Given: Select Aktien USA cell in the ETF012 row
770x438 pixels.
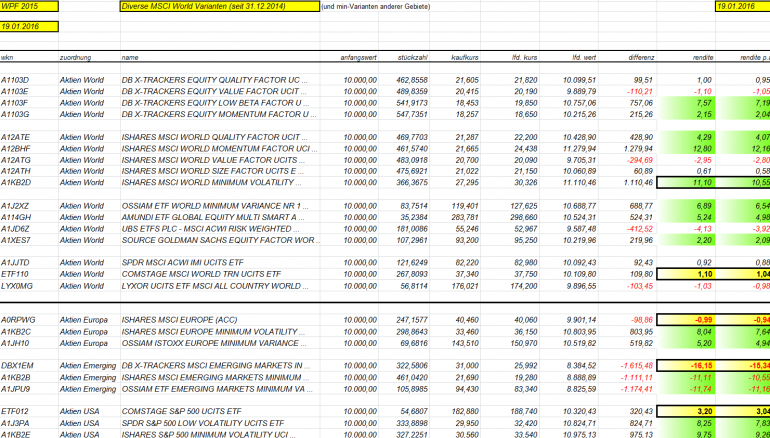Looking at the screenshot, I should pyautogui.click(x=89, y=411).
